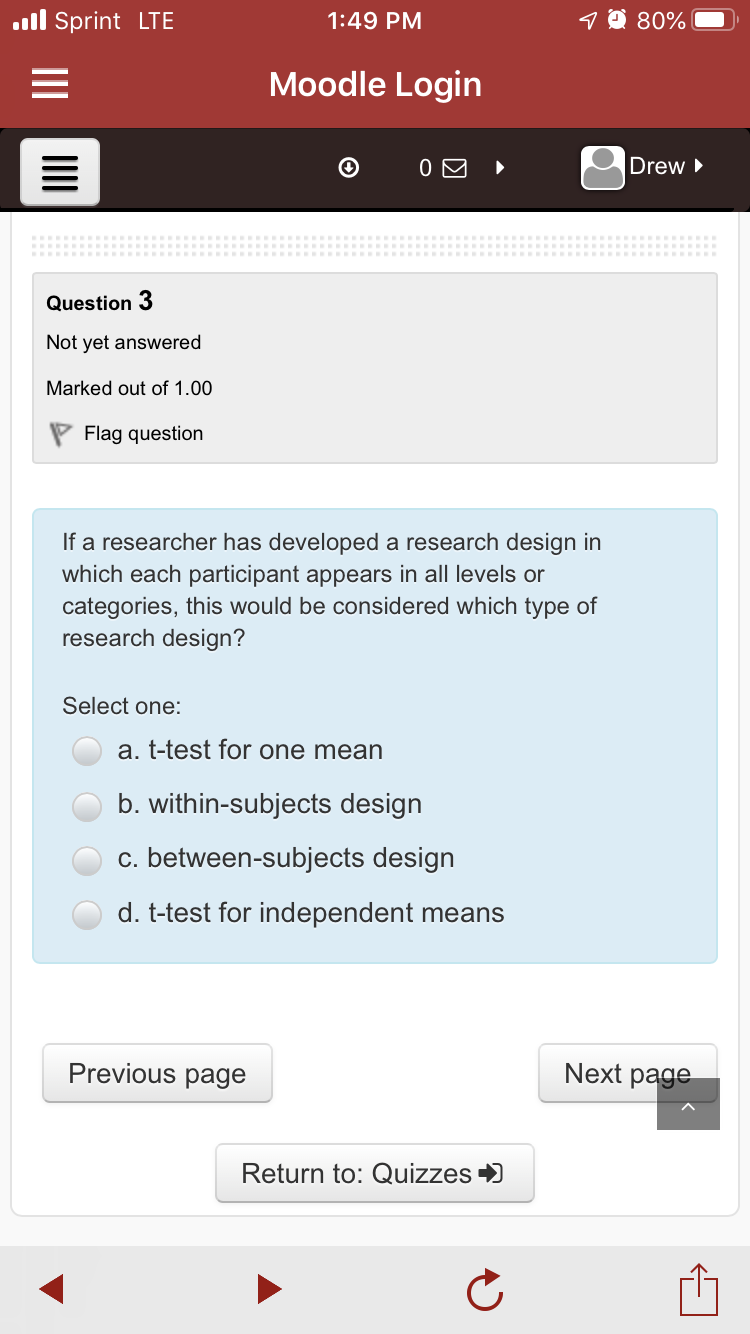Tap the circled down-arrow icon
This screenshot has height=1334, width=750.
tap(349, 168)
